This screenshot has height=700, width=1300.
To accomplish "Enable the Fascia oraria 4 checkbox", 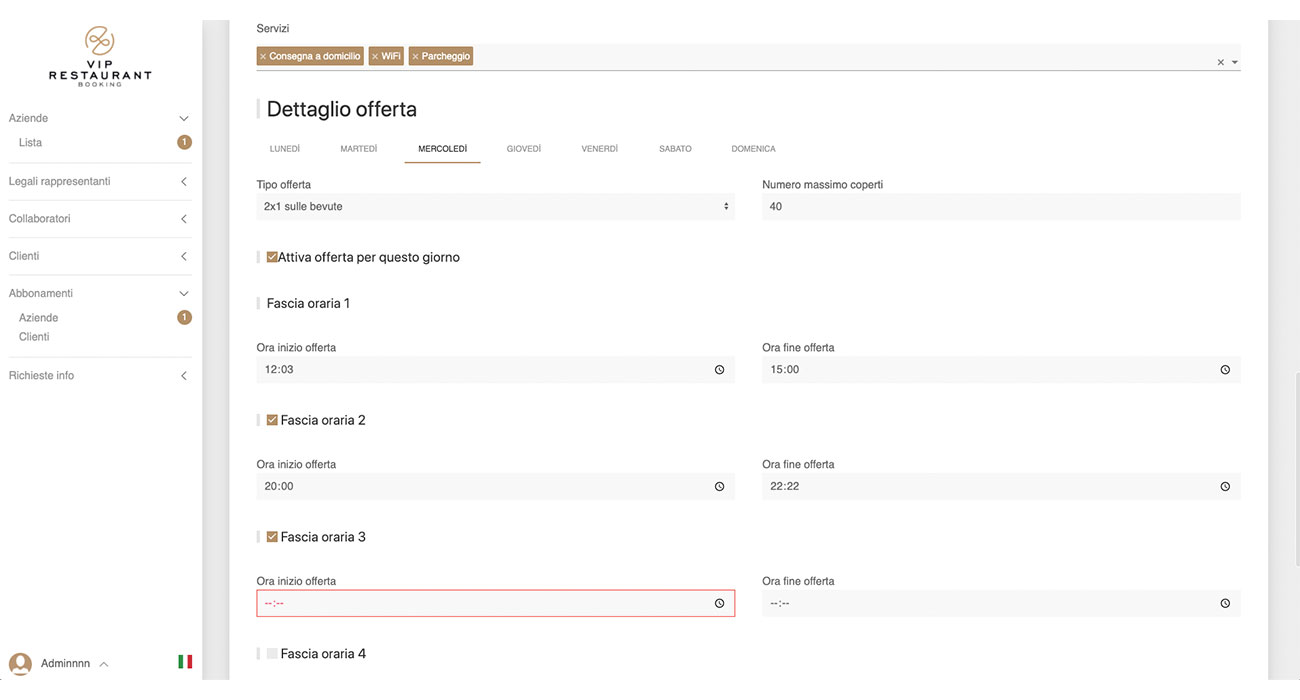I will coord(272,654).
